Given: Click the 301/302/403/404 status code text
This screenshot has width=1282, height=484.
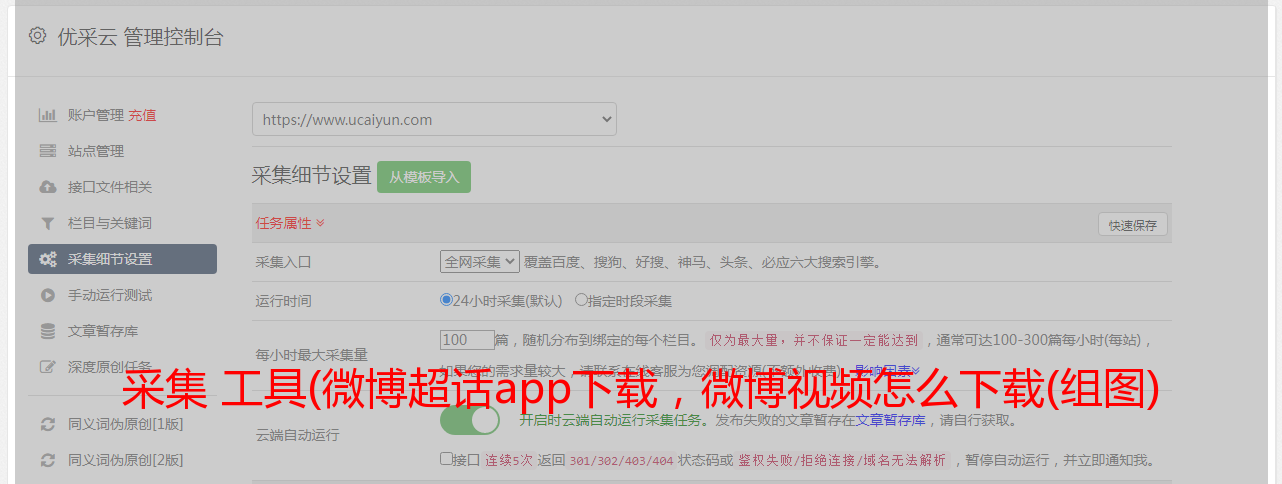Looking at the screenshot, I should (620, 461).
